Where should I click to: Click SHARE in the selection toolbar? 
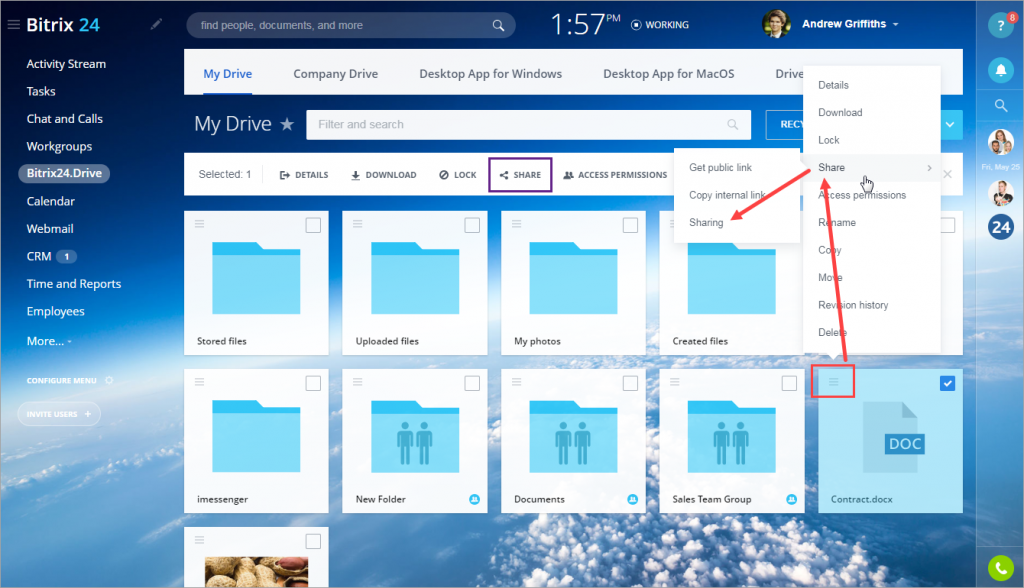coord(520,174)
